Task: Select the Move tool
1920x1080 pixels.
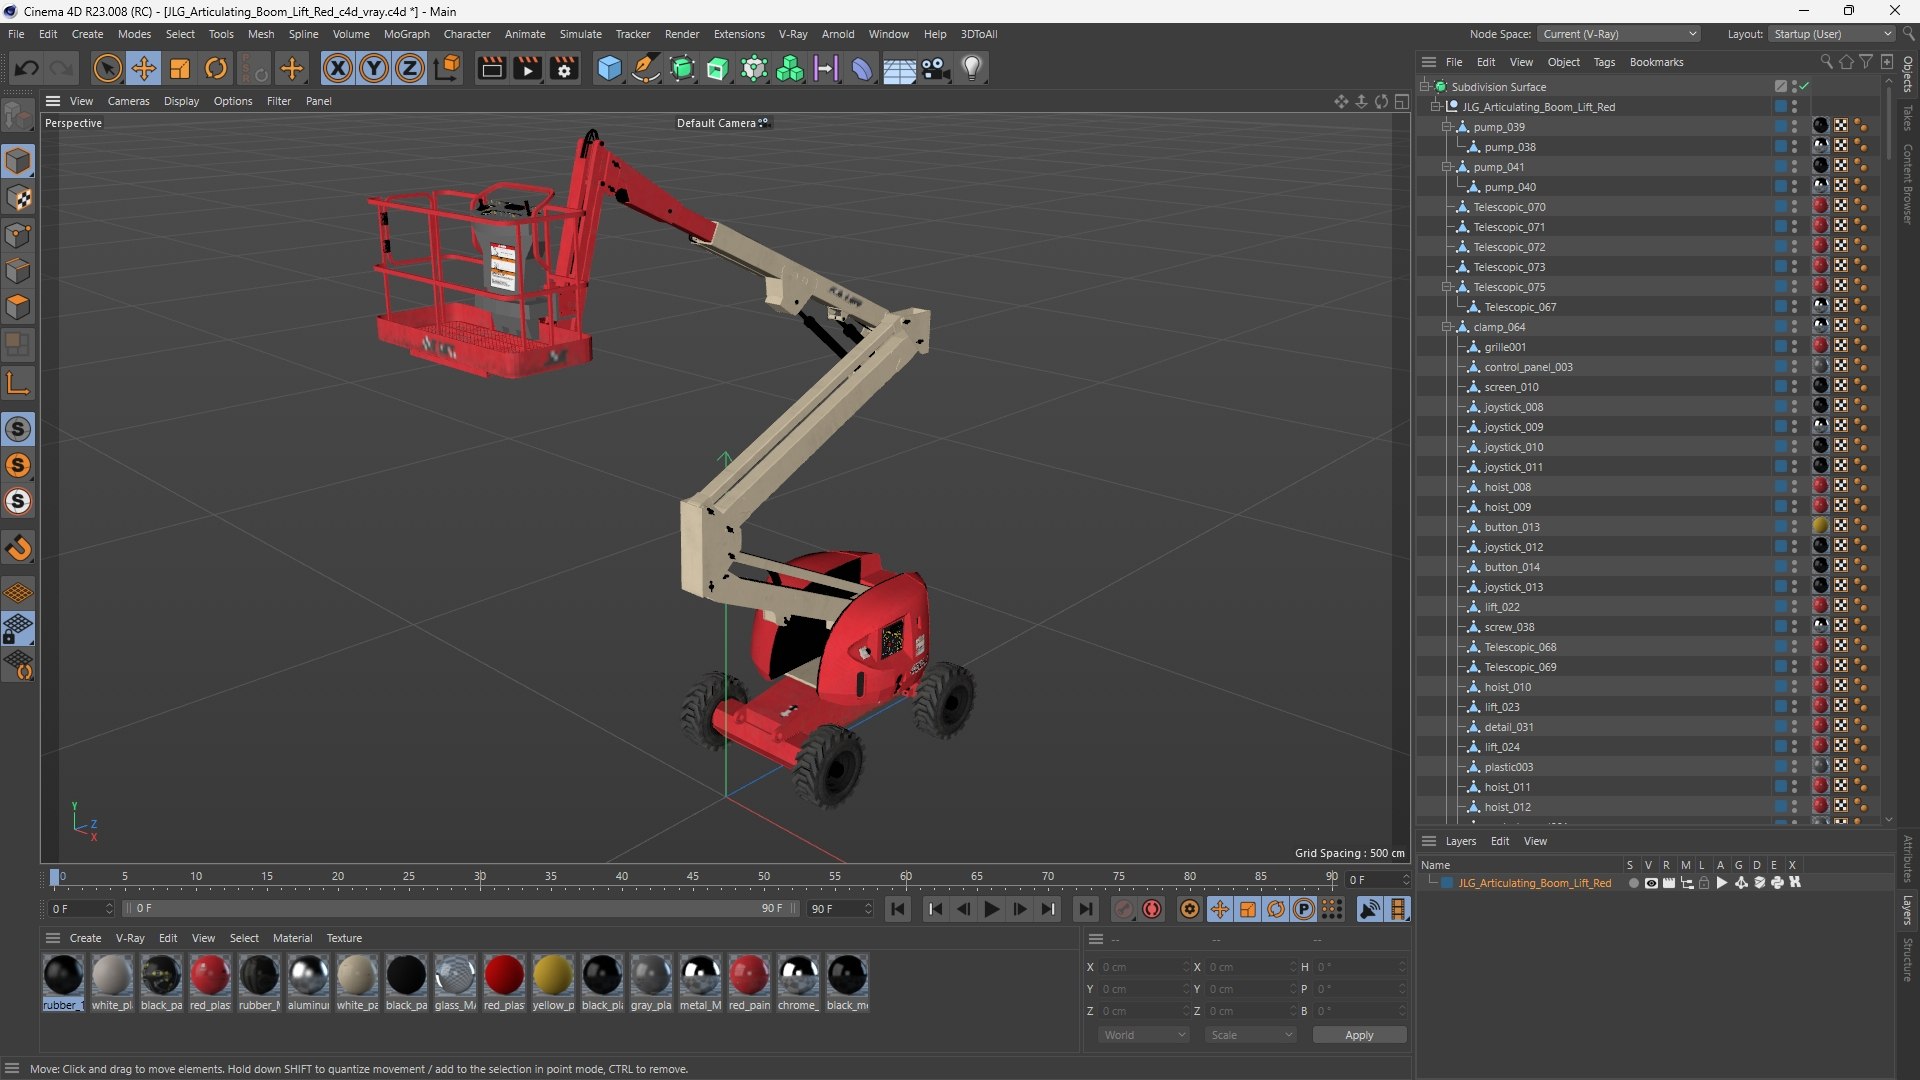Action: click(143, 68)
